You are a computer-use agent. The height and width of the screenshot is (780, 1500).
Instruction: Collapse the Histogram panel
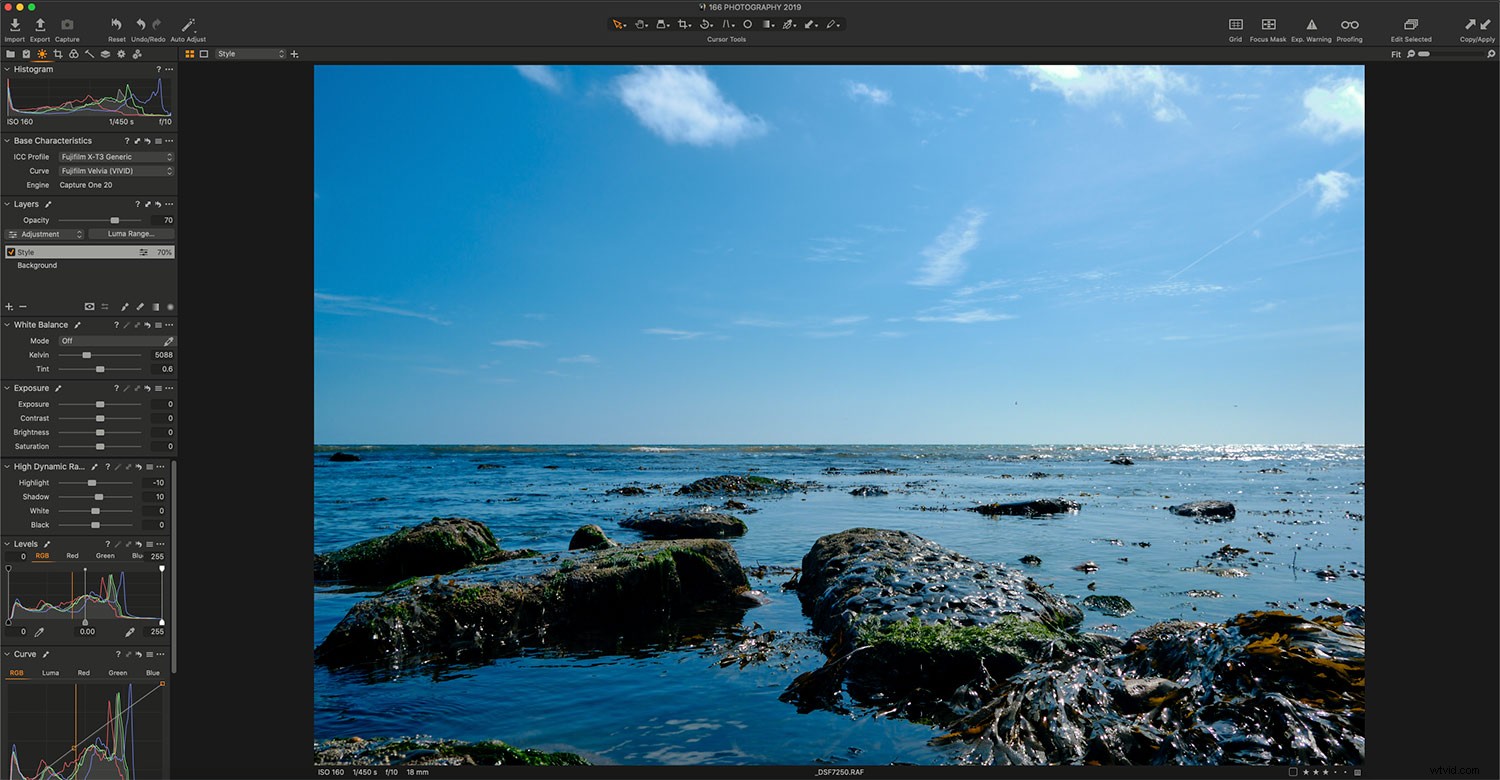pyautogui.click(x=7, y=69)
